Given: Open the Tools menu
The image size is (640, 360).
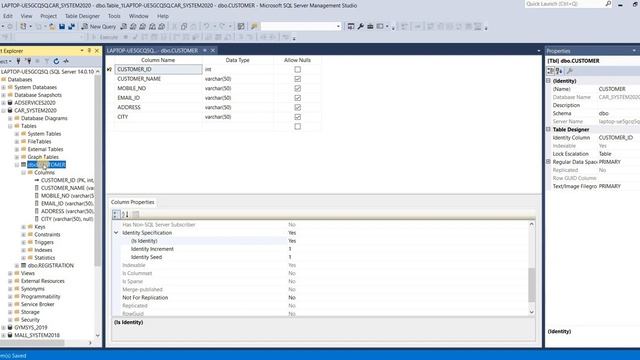Looking at the screenshot, I should pos(114,16).
